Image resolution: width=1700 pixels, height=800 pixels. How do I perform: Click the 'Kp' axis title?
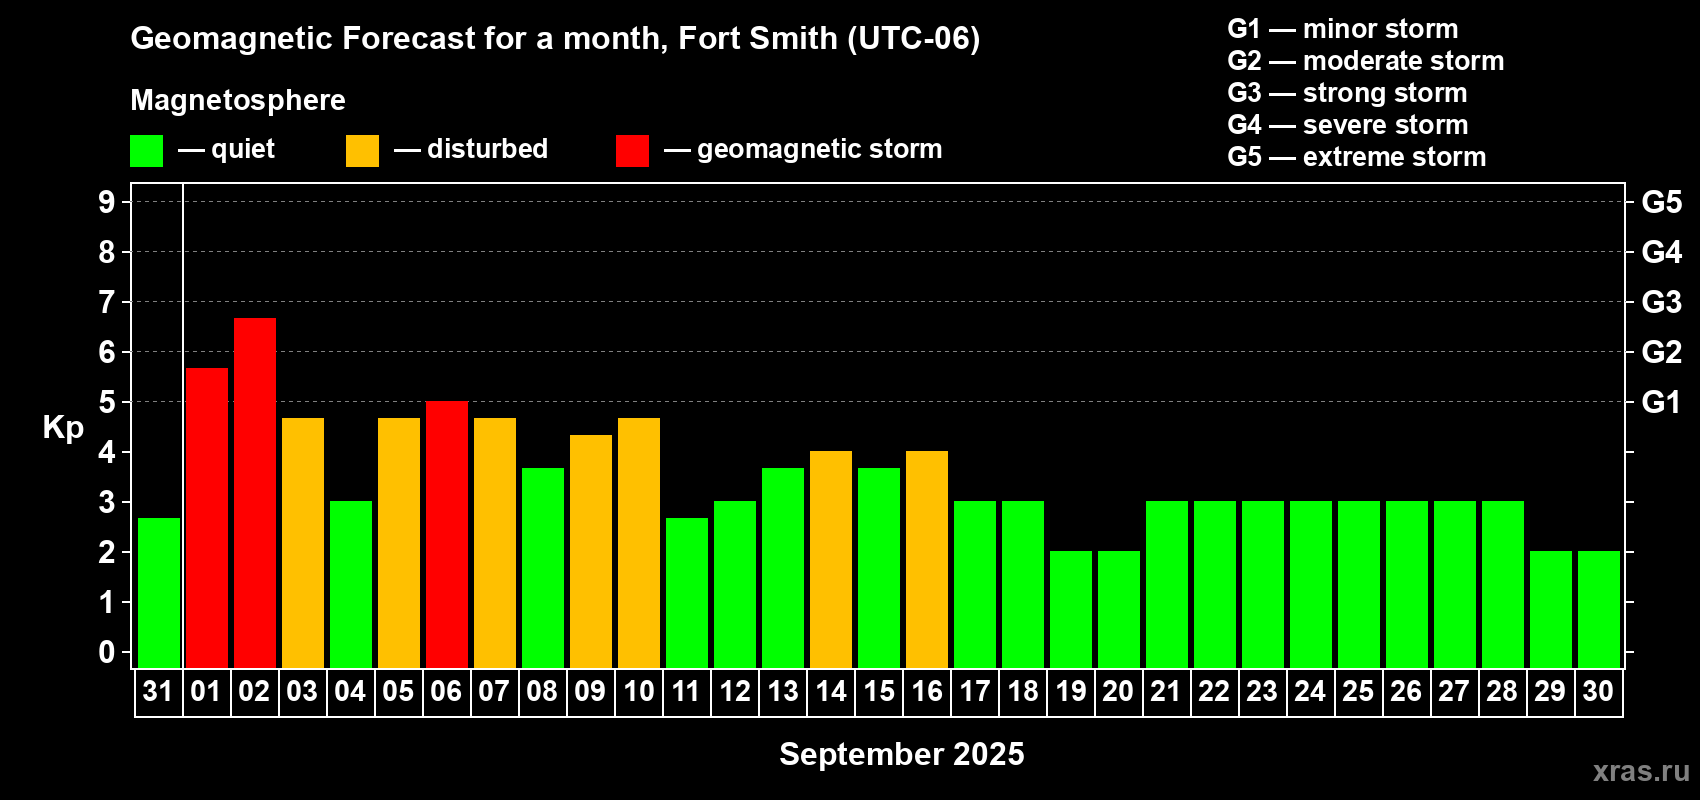63,428
